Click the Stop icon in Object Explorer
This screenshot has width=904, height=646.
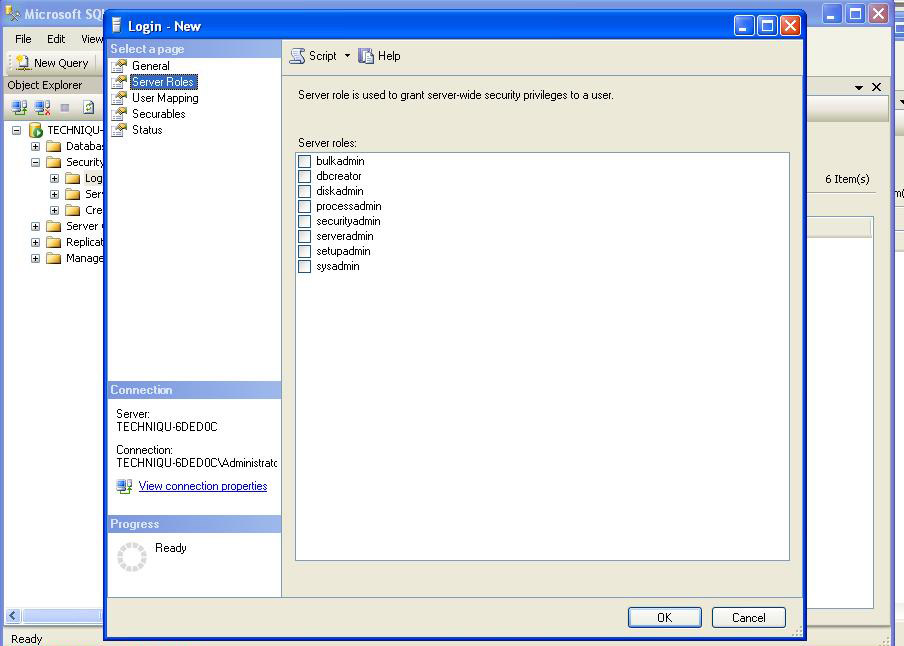click(x=65, y=108)
